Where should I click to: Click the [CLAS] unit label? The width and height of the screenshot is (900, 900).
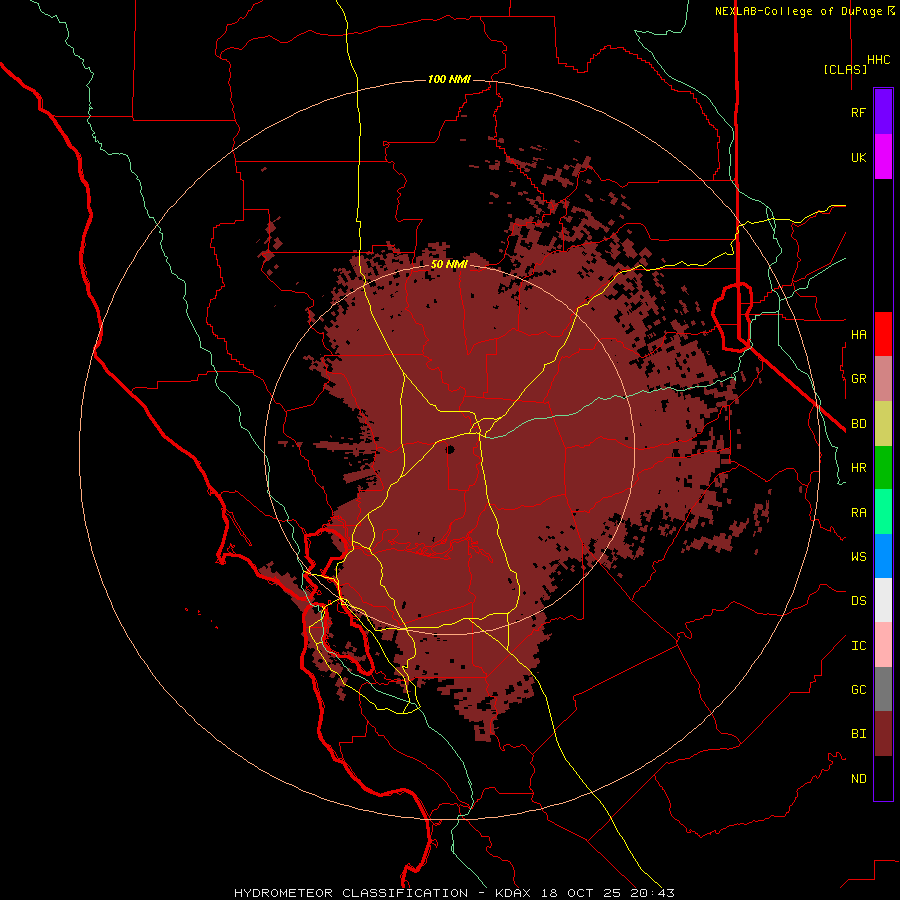[845, 69]
